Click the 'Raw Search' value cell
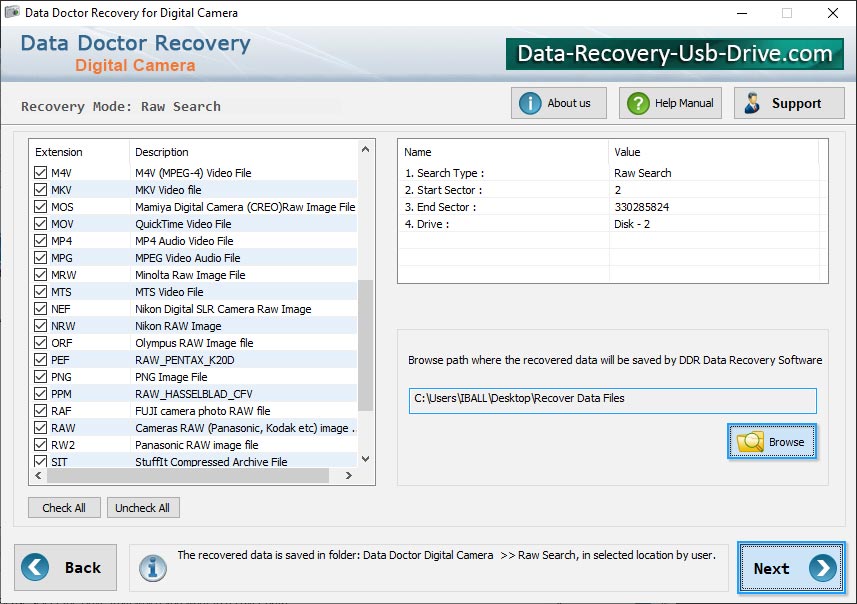The image size is (857, 604). point(643,173)
